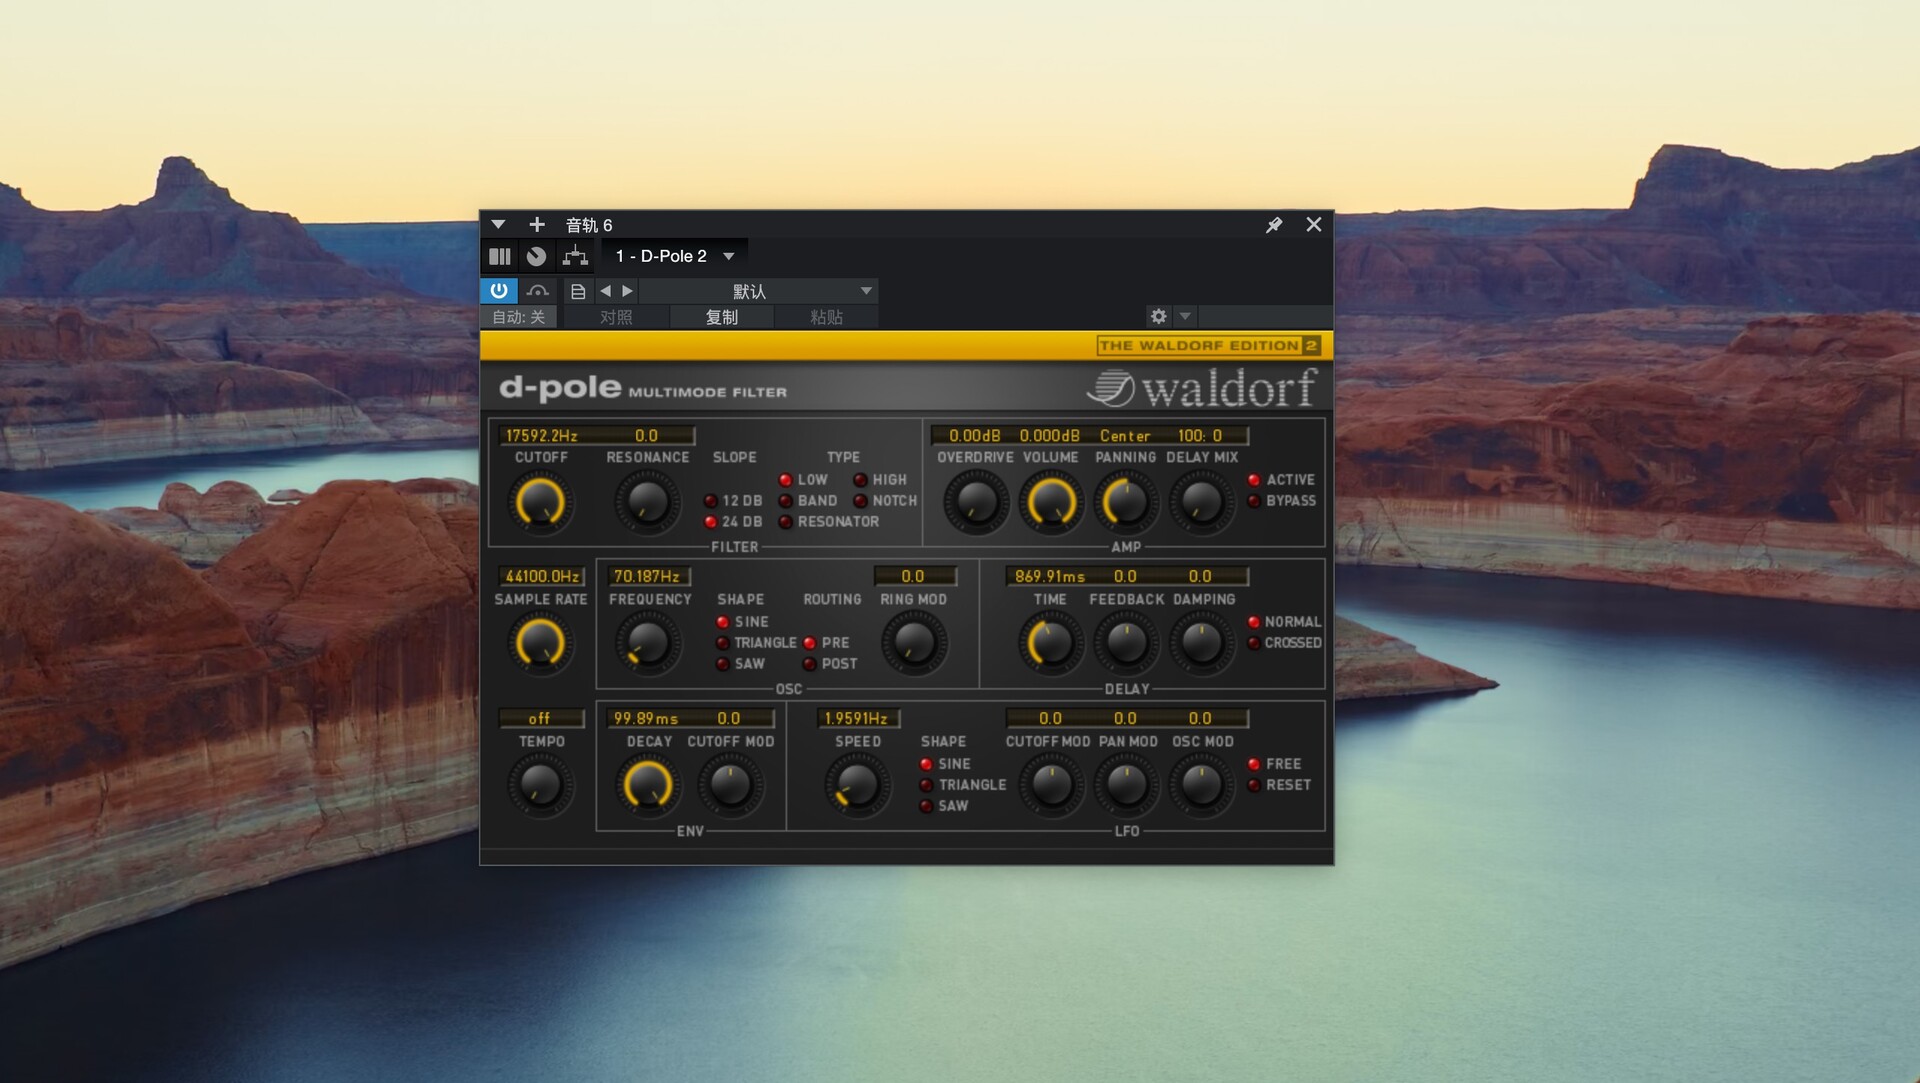Expand the 1 - D-Pole 2 device dropdown
Image resolution: width=1920 pixels, height=1083 pixels.
[x=729, y=257]
